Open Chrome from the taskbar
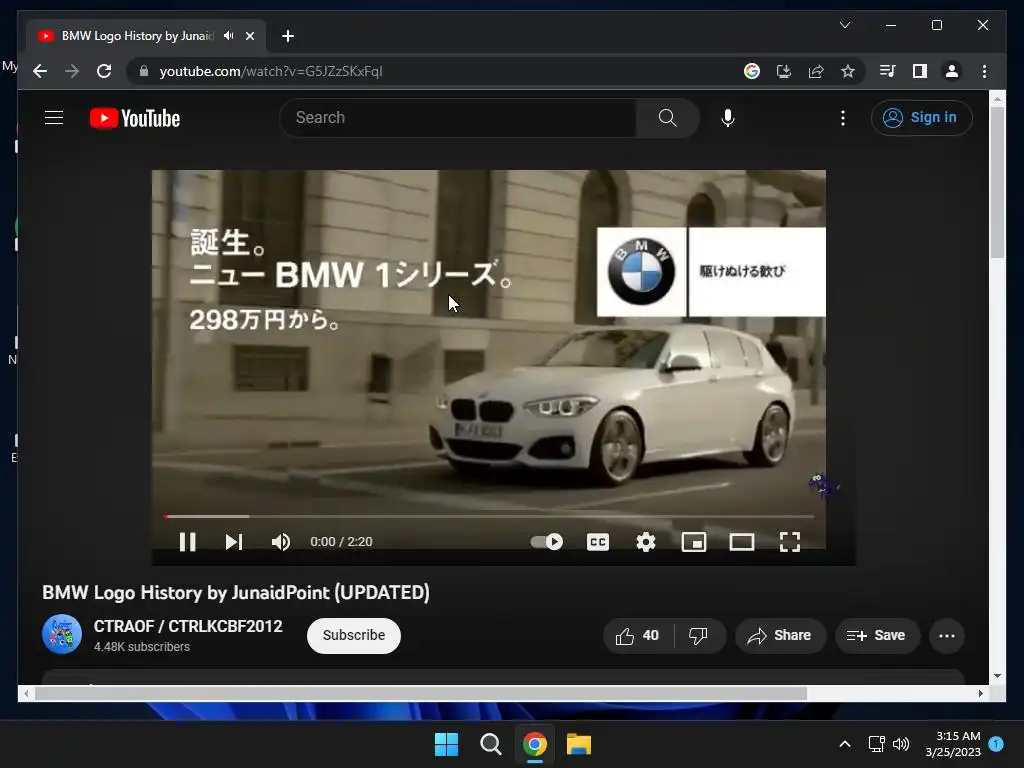1024x768 pixels. tap(535, 744)
